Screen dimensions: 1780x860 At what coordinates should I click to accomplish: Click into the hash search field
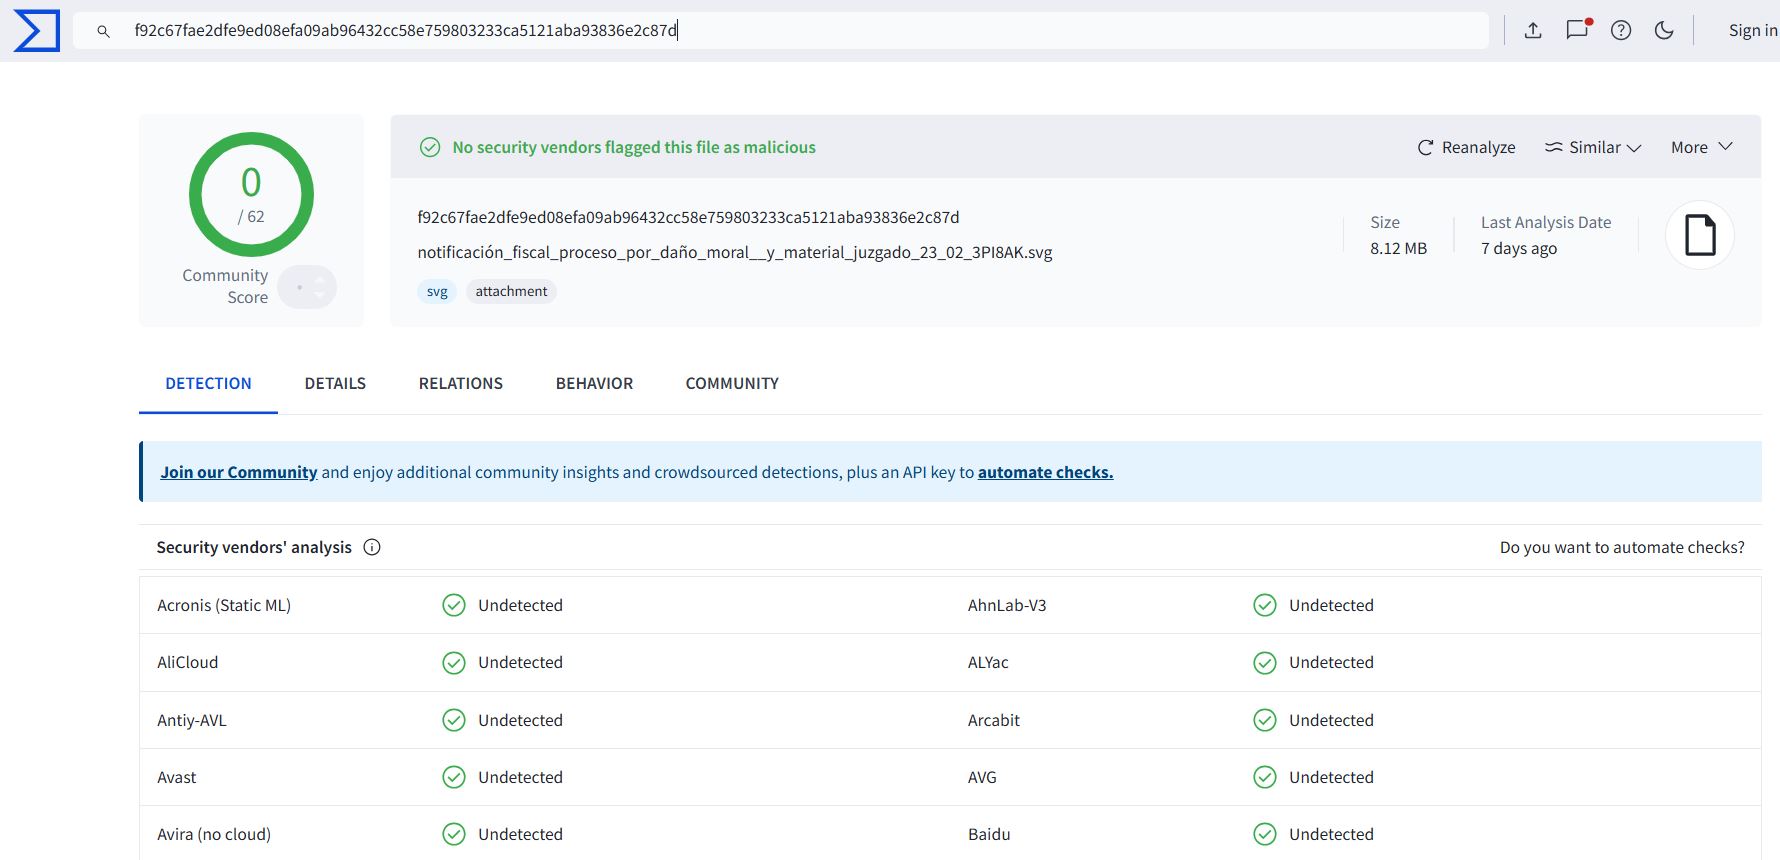tap(800, 31)
